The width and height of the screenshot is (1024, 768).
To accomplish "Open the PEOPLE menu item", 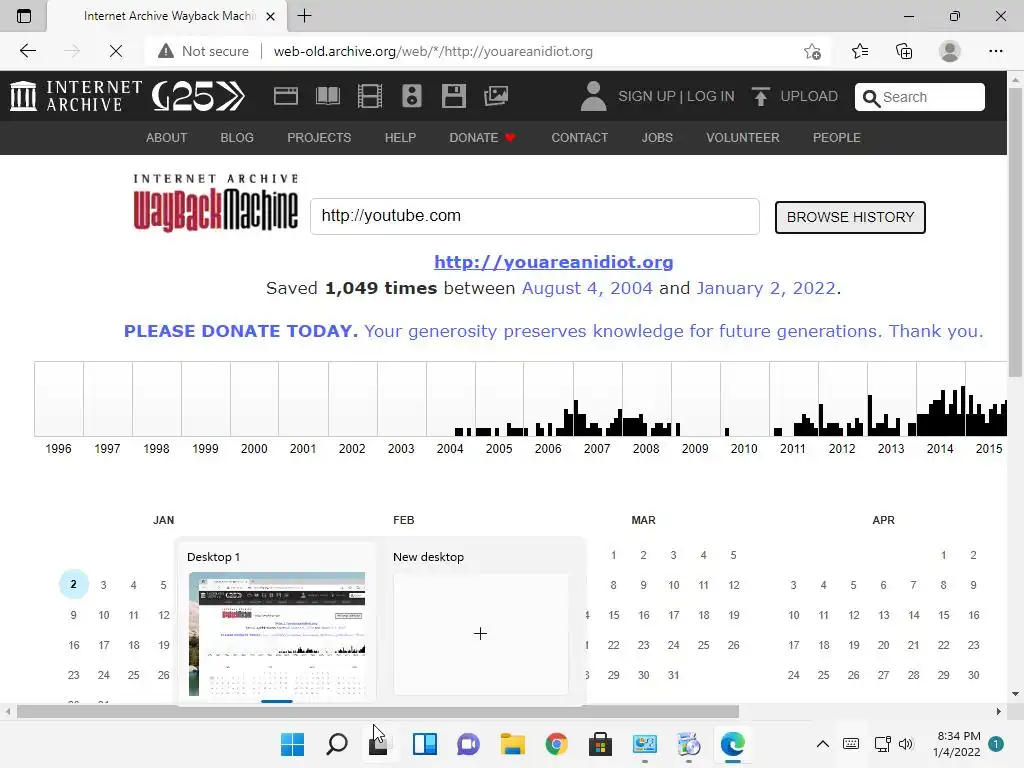I will [837, 138].
